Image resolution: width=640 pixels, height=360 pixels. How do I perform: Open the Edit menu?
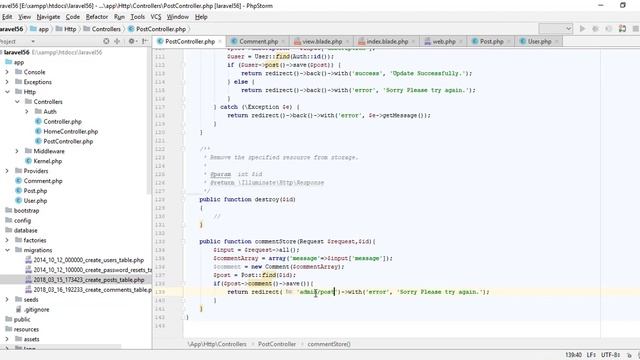7,17
